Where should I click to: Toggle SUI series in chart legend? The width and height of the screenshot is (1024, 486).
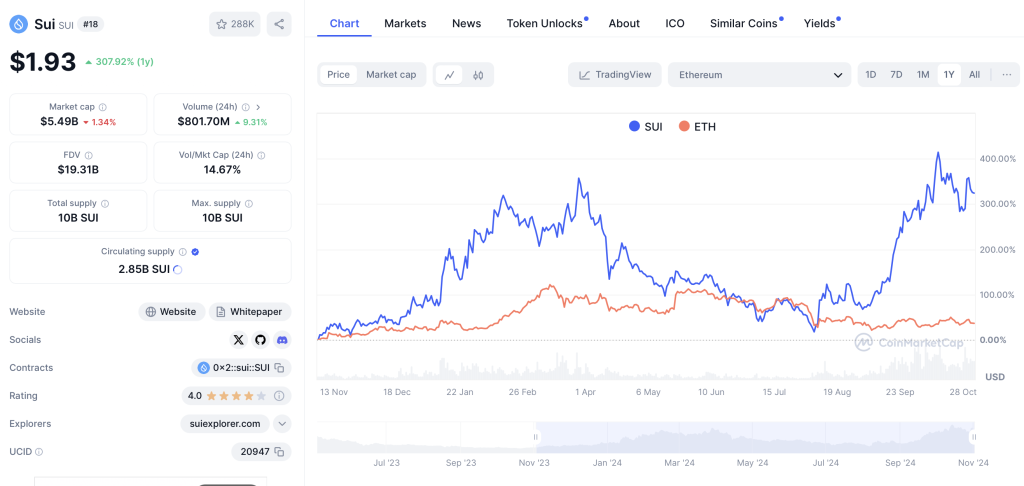tap(645, 127)
